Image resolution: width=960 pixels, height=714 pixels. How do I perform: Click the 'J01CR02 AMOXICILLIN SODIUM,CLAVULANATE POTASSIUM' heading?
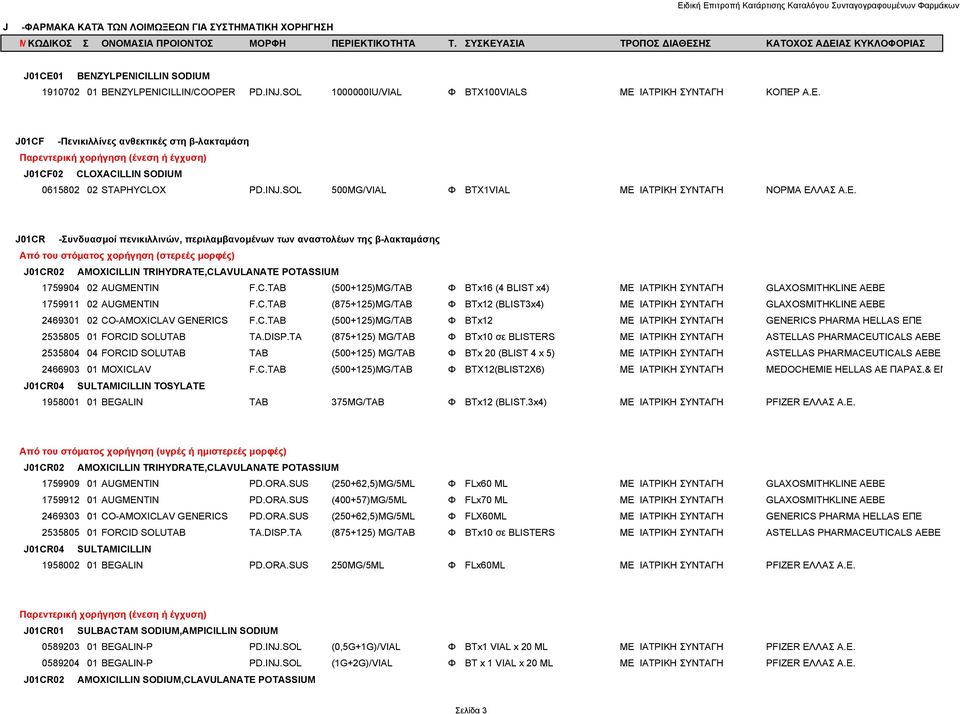click(170, 680)
